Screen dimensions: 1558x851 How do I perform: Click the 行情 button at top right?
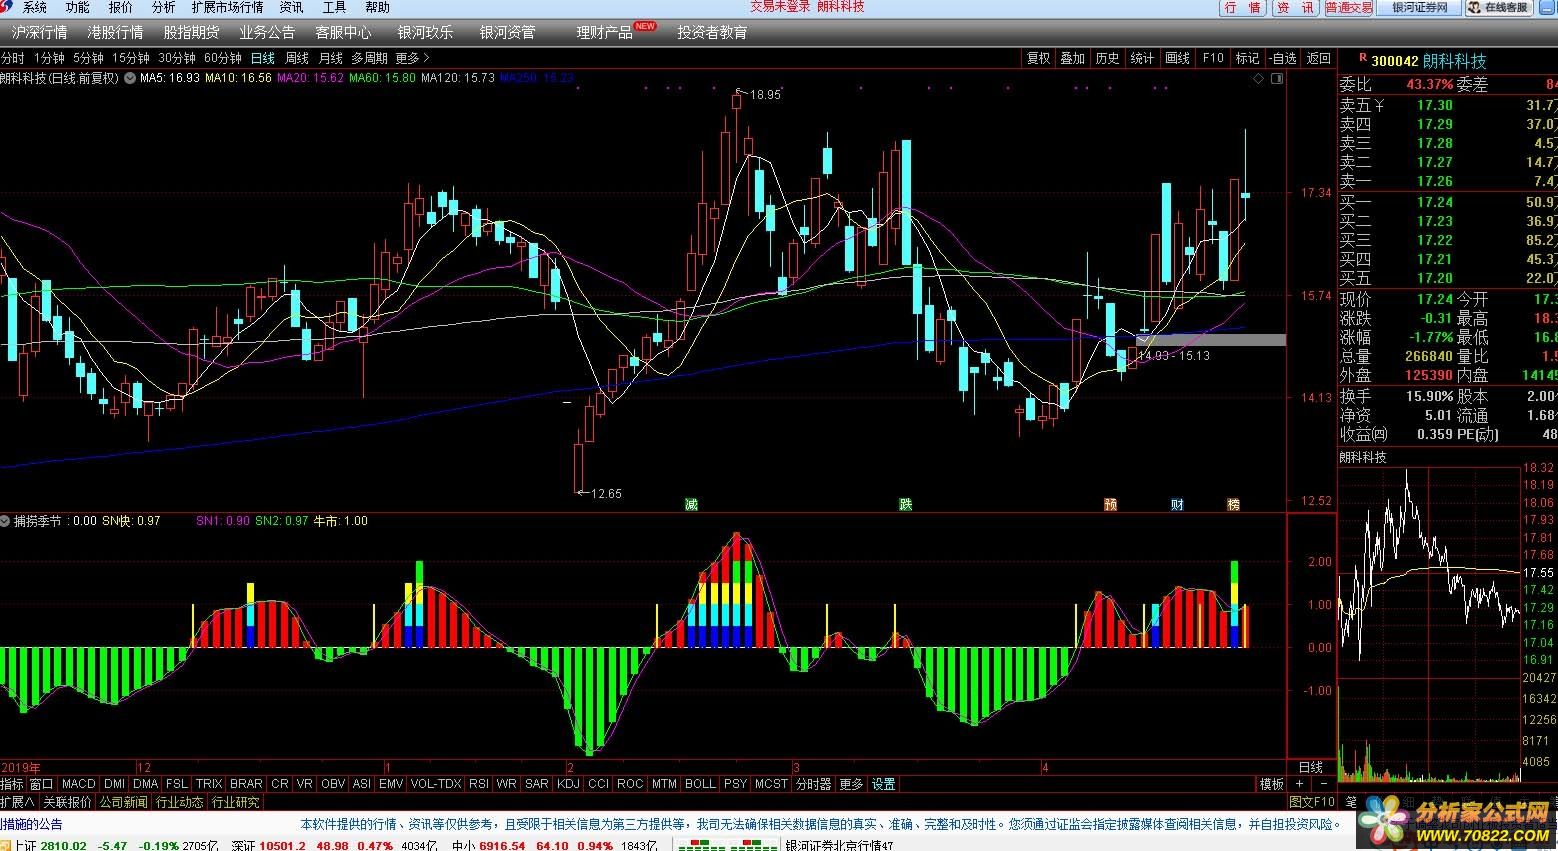[1244, 8]
